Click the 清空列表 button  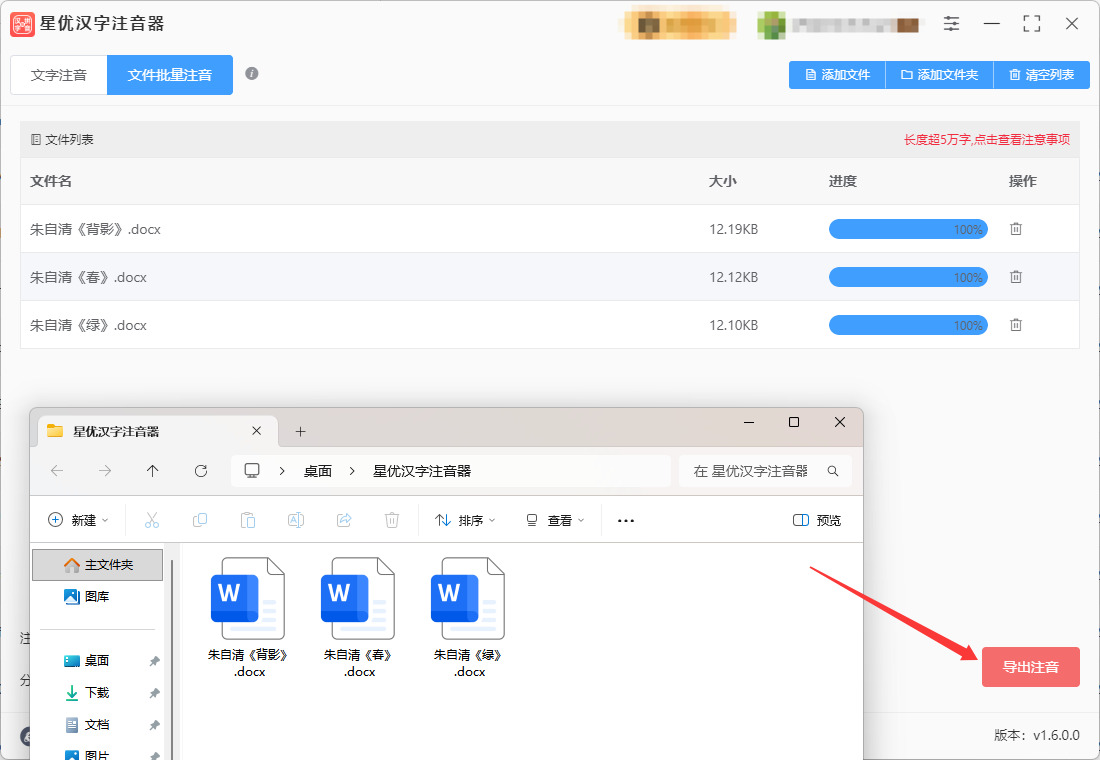point(1042,75)
